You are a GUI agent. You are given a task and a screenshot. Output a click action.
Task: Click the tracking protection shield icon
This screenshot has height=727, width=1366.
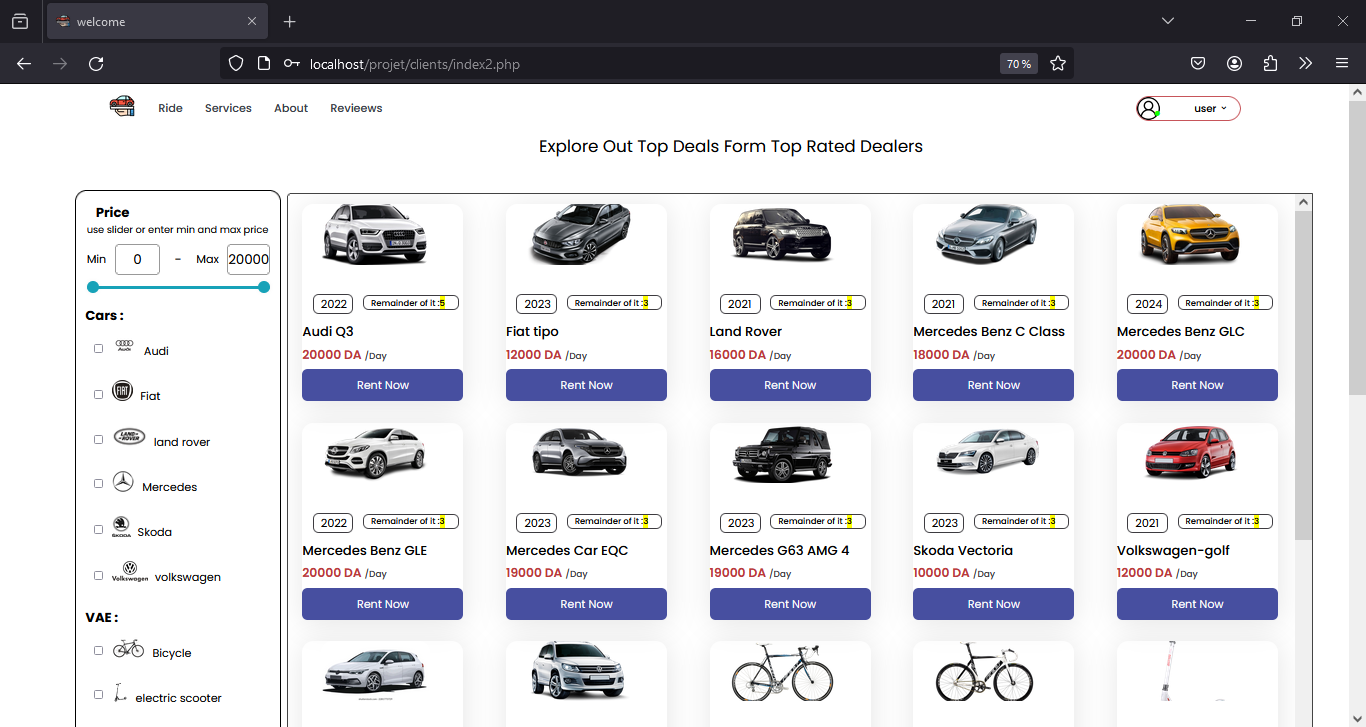click(236, 63)
